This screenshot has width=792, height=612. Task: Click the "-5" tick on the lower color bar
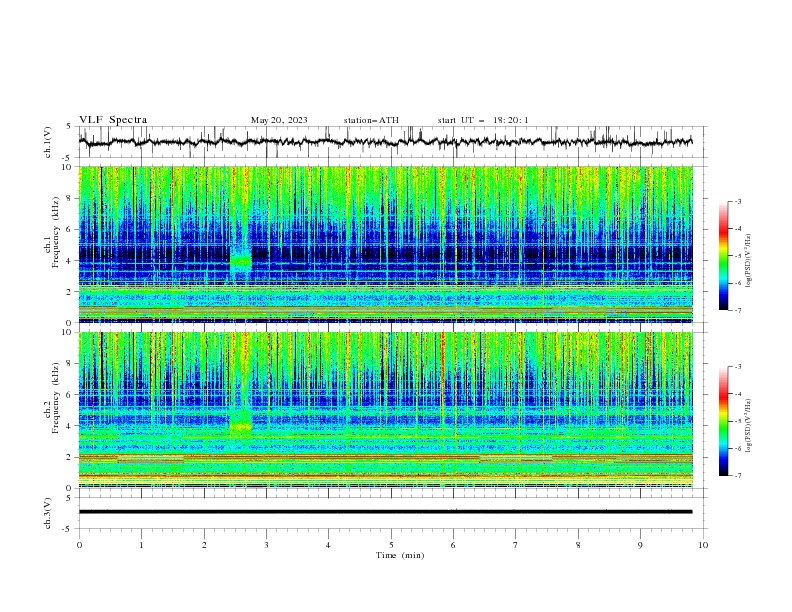[737, 421]
